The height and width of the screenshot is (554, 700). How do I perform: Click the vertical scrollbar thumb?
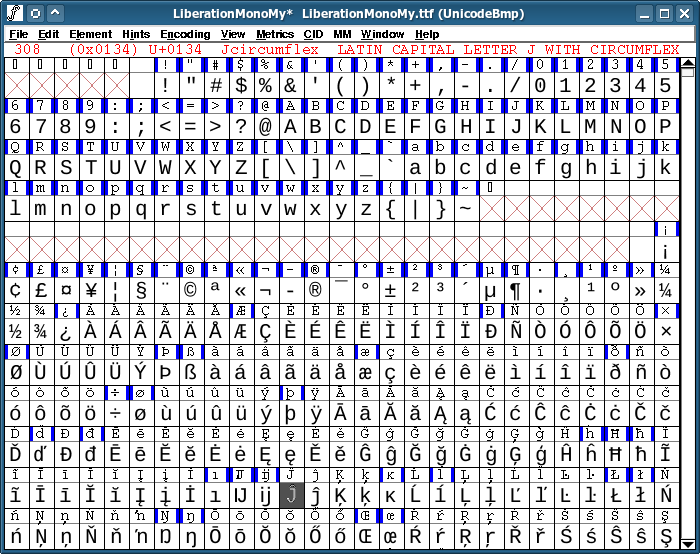(688, 71)
